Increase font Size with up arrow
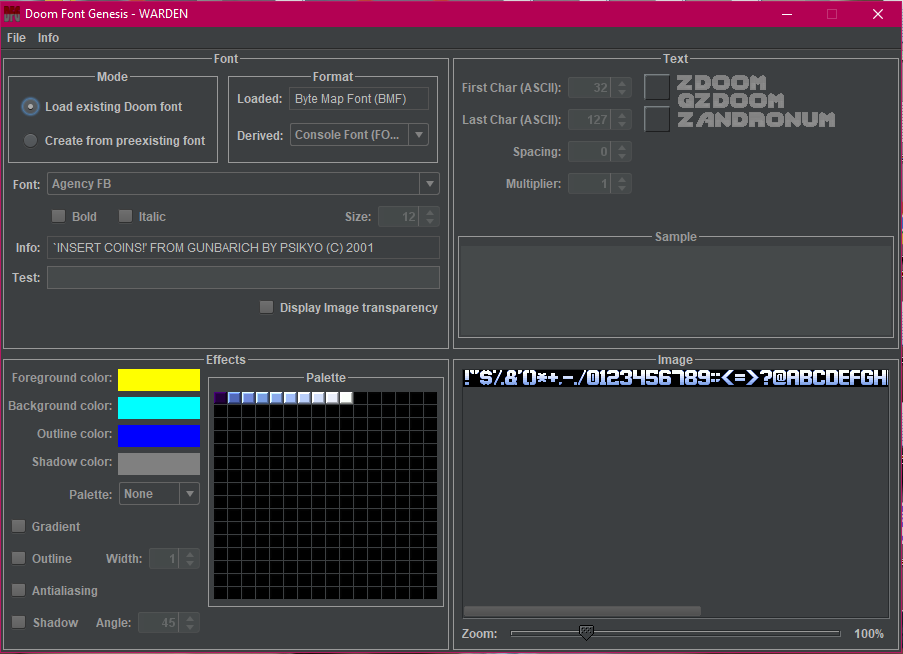 430,212
